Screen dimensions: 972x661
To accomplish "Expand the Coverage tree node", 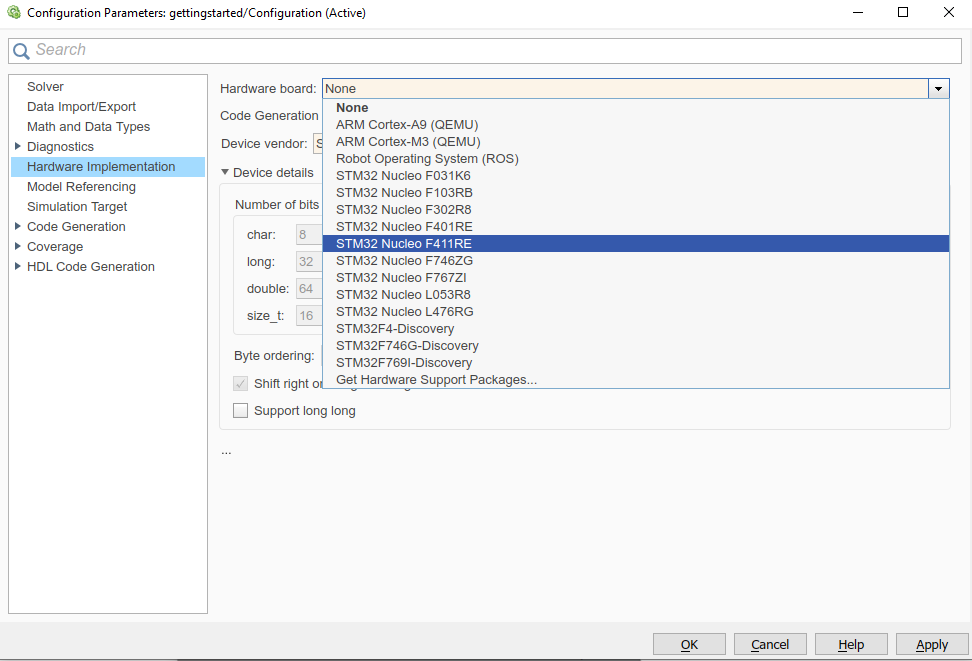I will (17, 246).
